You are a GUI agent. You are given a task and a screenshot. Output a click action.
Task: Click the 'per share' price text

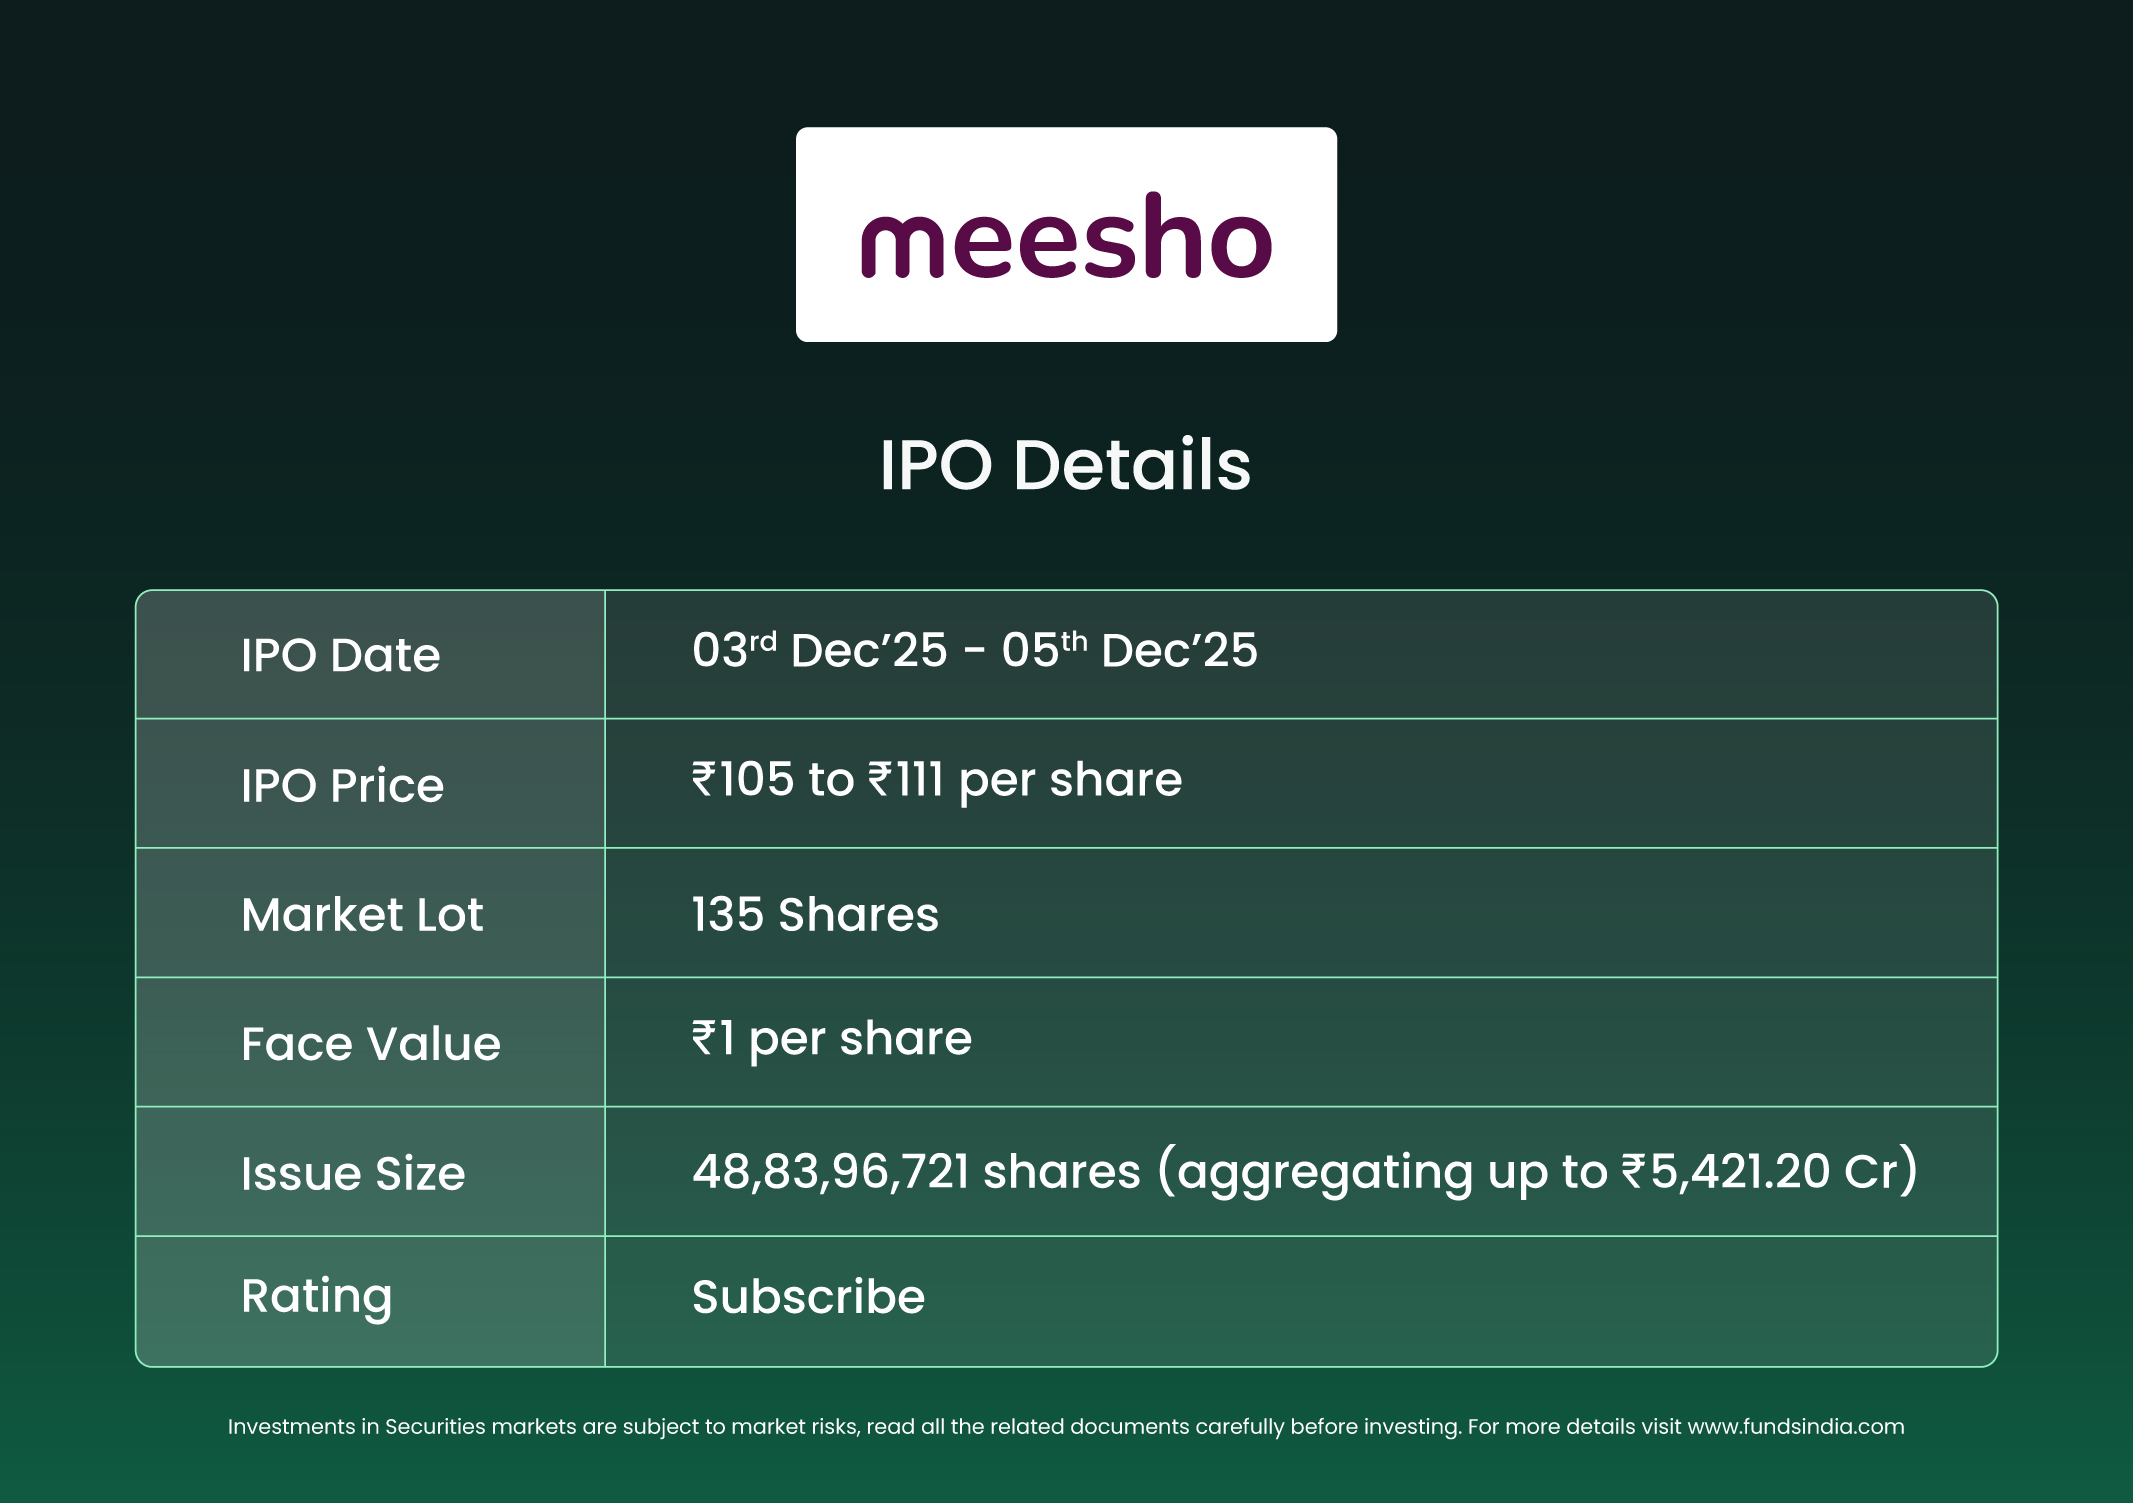(1070, 780)
